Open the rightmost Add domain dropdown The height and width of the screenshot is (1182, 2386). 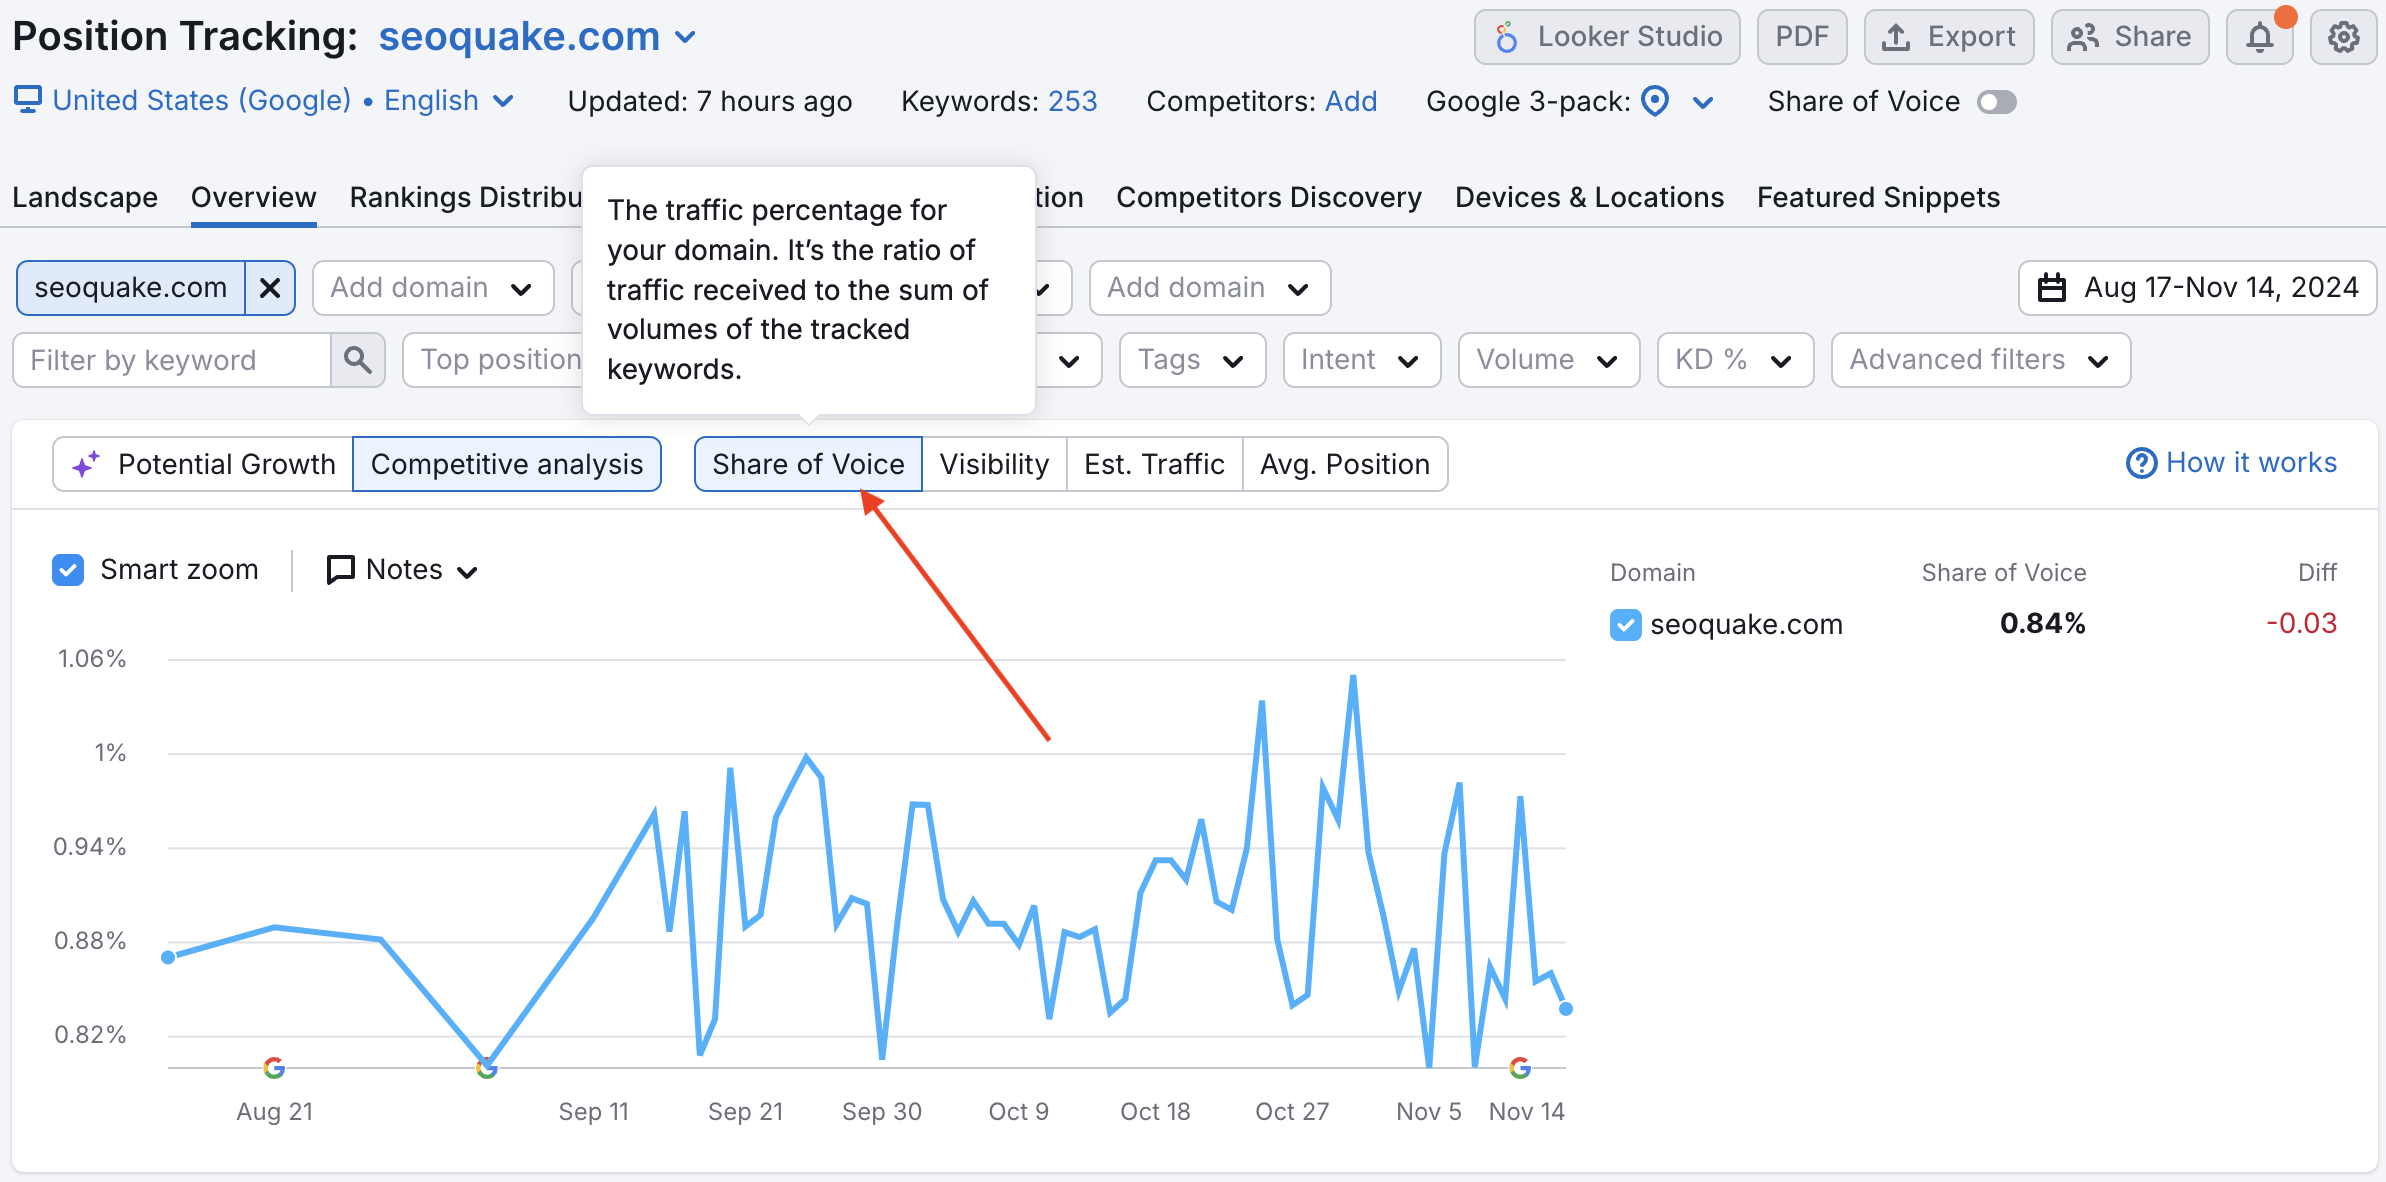pos(1210,288)
